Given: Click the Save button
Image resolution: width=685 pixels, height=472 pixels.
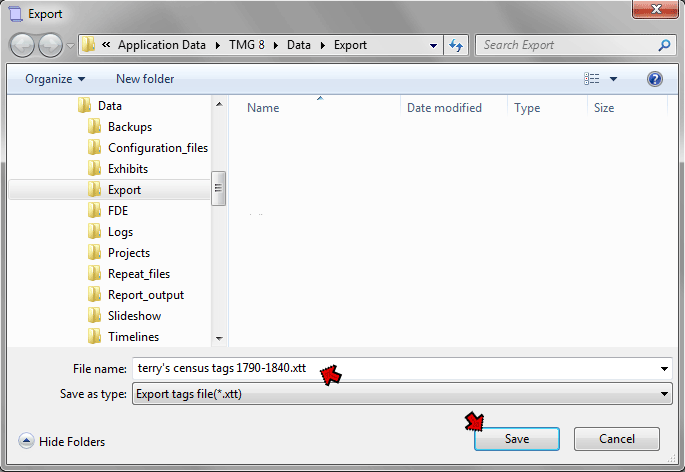Looking at the screenshot, I should (x=517, y=439).
